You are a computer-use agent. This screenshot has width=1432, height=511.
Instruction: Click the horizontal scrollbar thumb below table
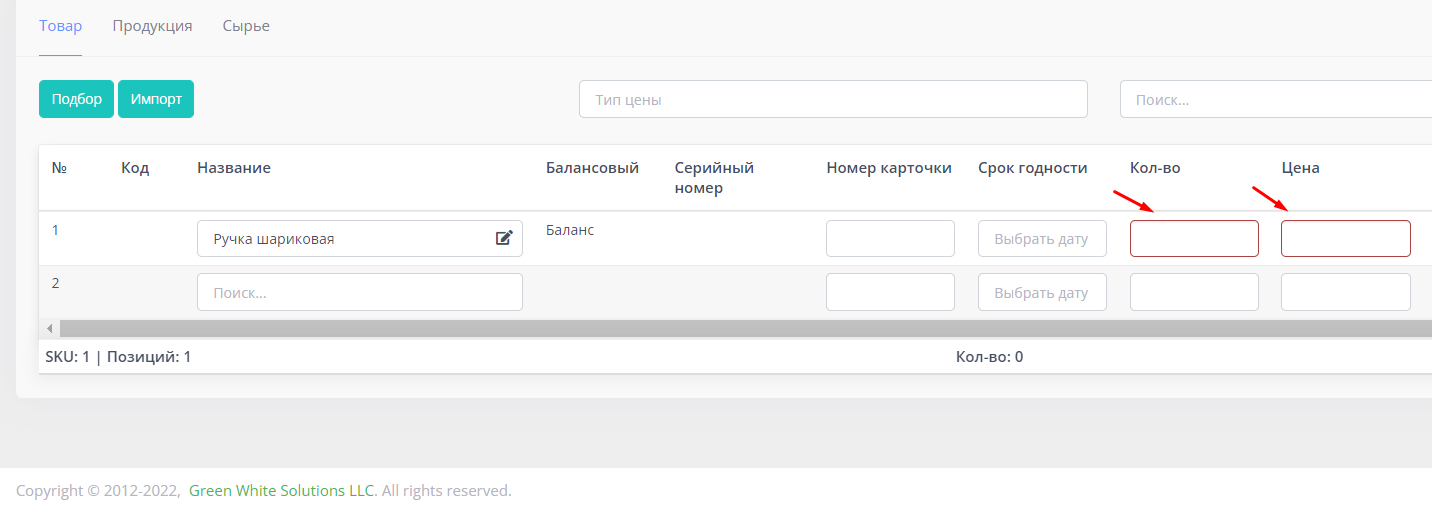(745, 328)
